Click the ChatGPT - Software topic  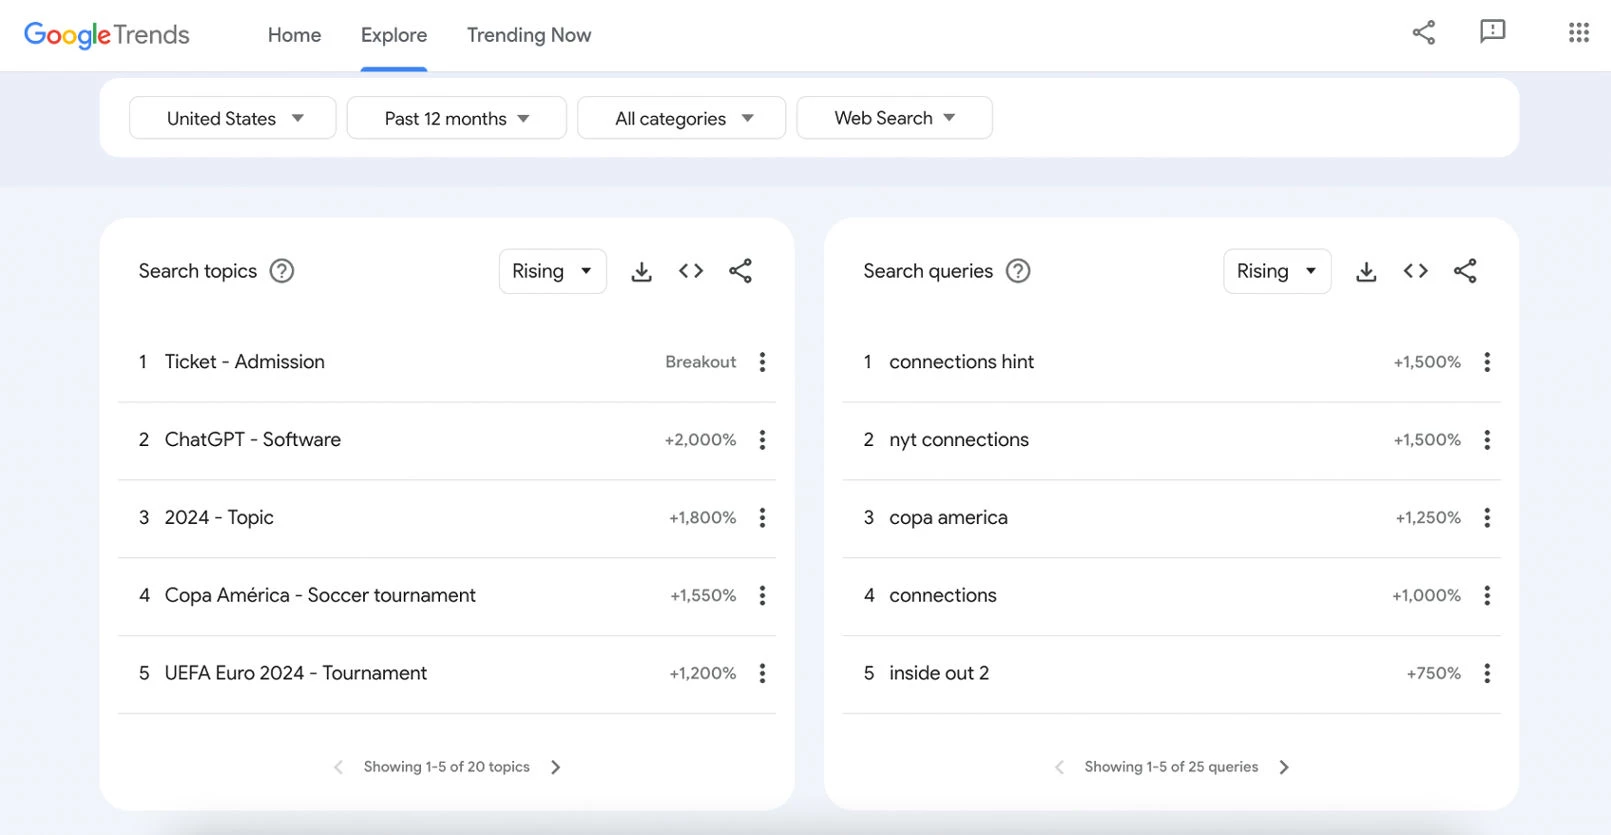[x=253, y=440]
